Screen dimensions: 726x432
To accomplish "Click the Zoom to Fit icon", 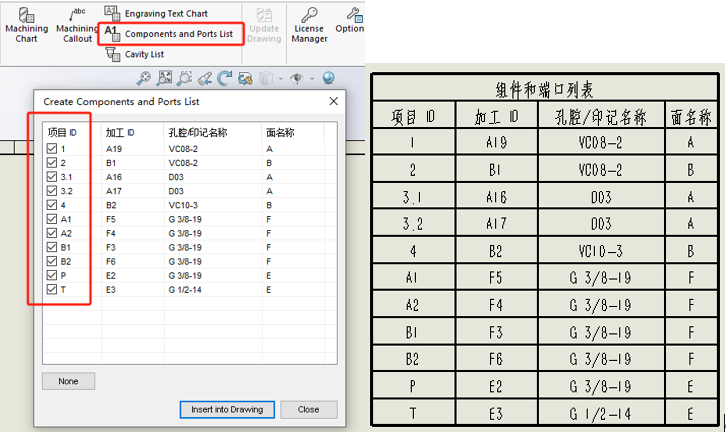I will click(164, 78).
